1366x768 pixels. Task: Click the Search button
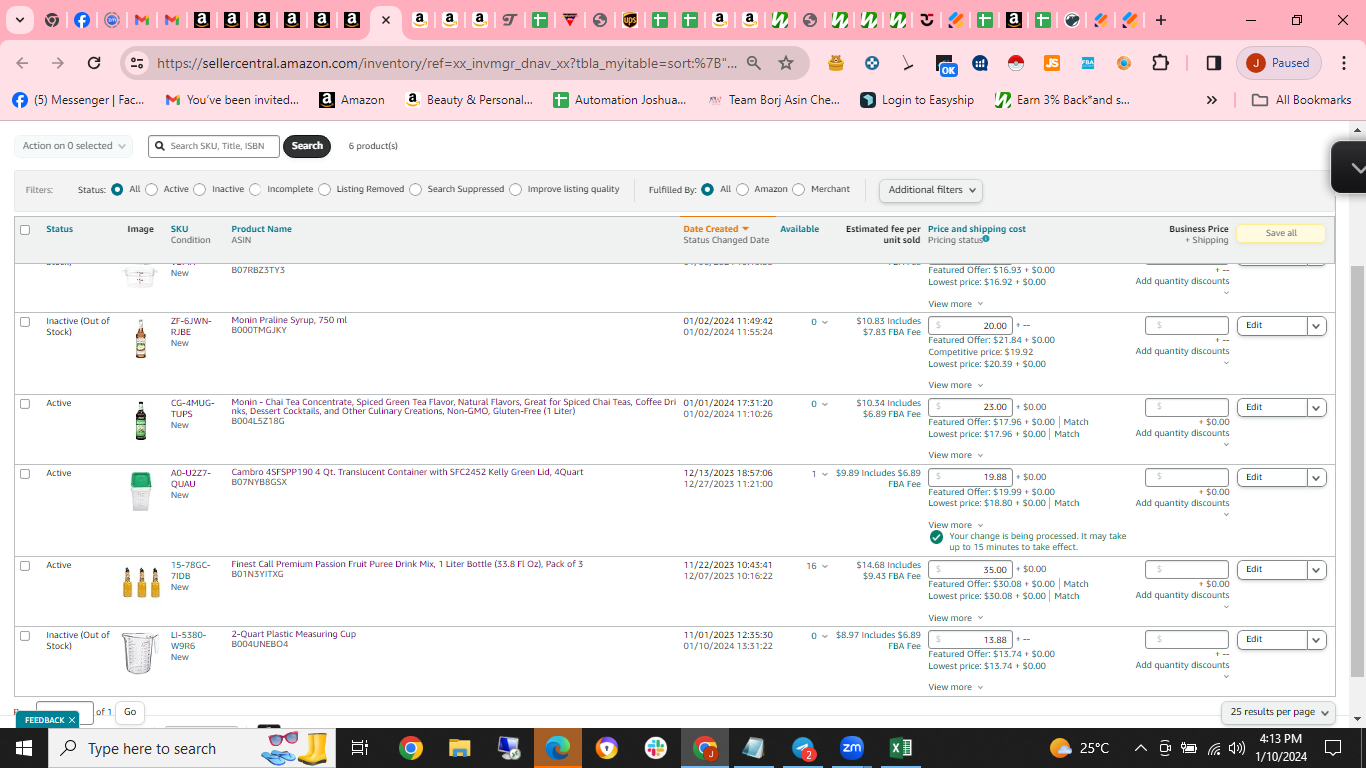(x=307, y=146)
